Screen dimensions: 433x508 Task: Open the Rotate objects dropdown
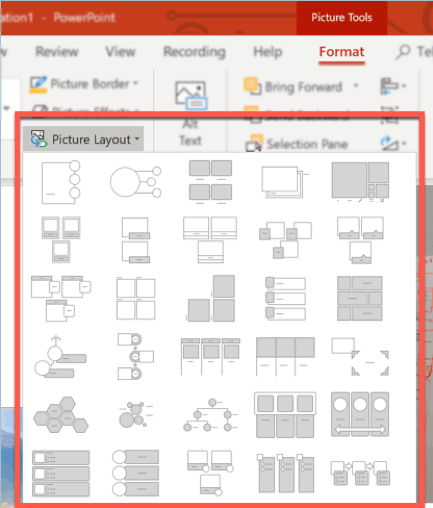(x=393, y=143)
